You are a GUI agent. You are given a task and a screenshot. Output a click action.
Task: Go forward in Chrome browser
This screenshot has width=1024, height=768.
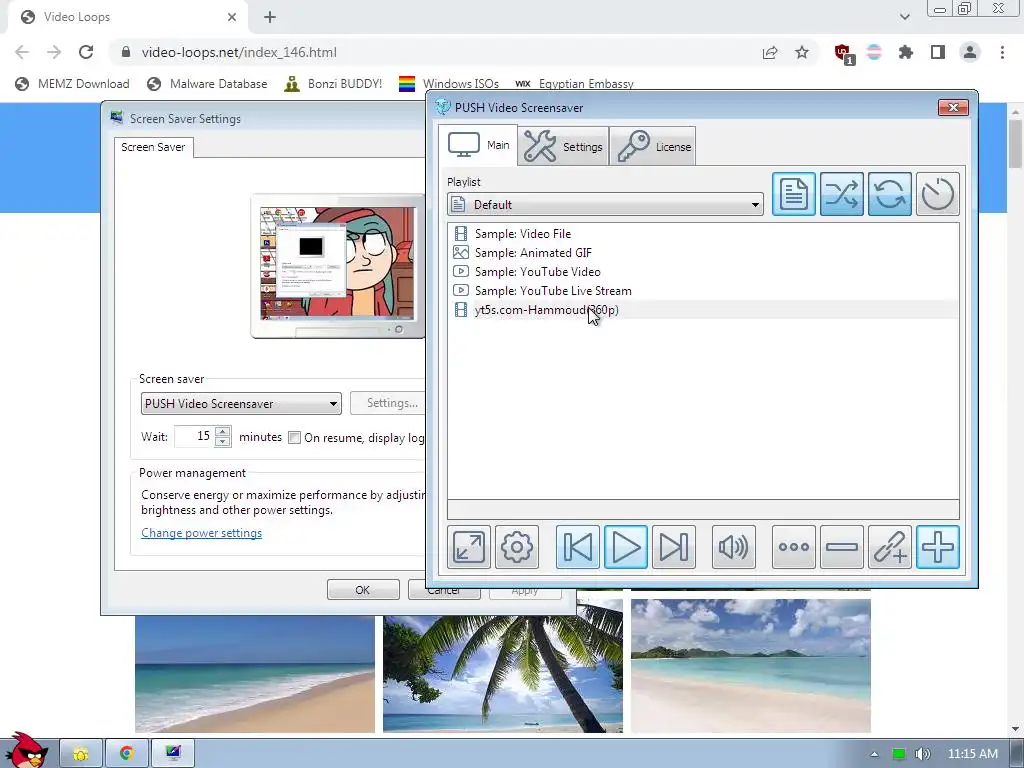54,52
